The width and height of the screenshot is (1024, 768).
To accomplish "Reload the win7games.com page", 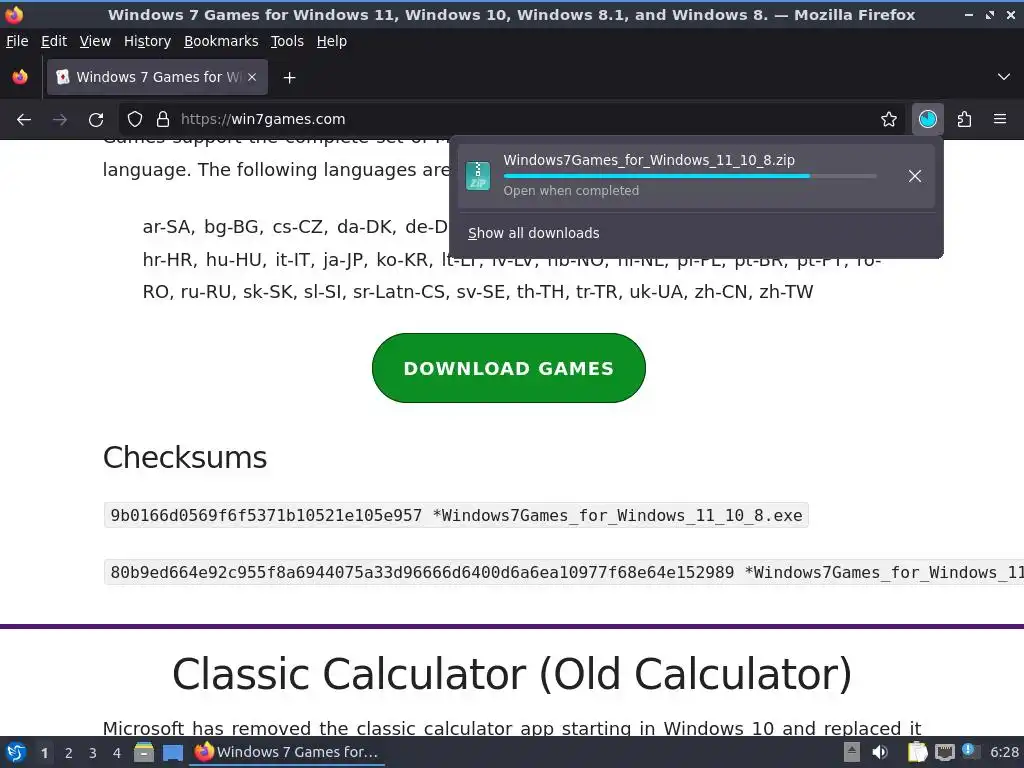I will pos(96,120).
